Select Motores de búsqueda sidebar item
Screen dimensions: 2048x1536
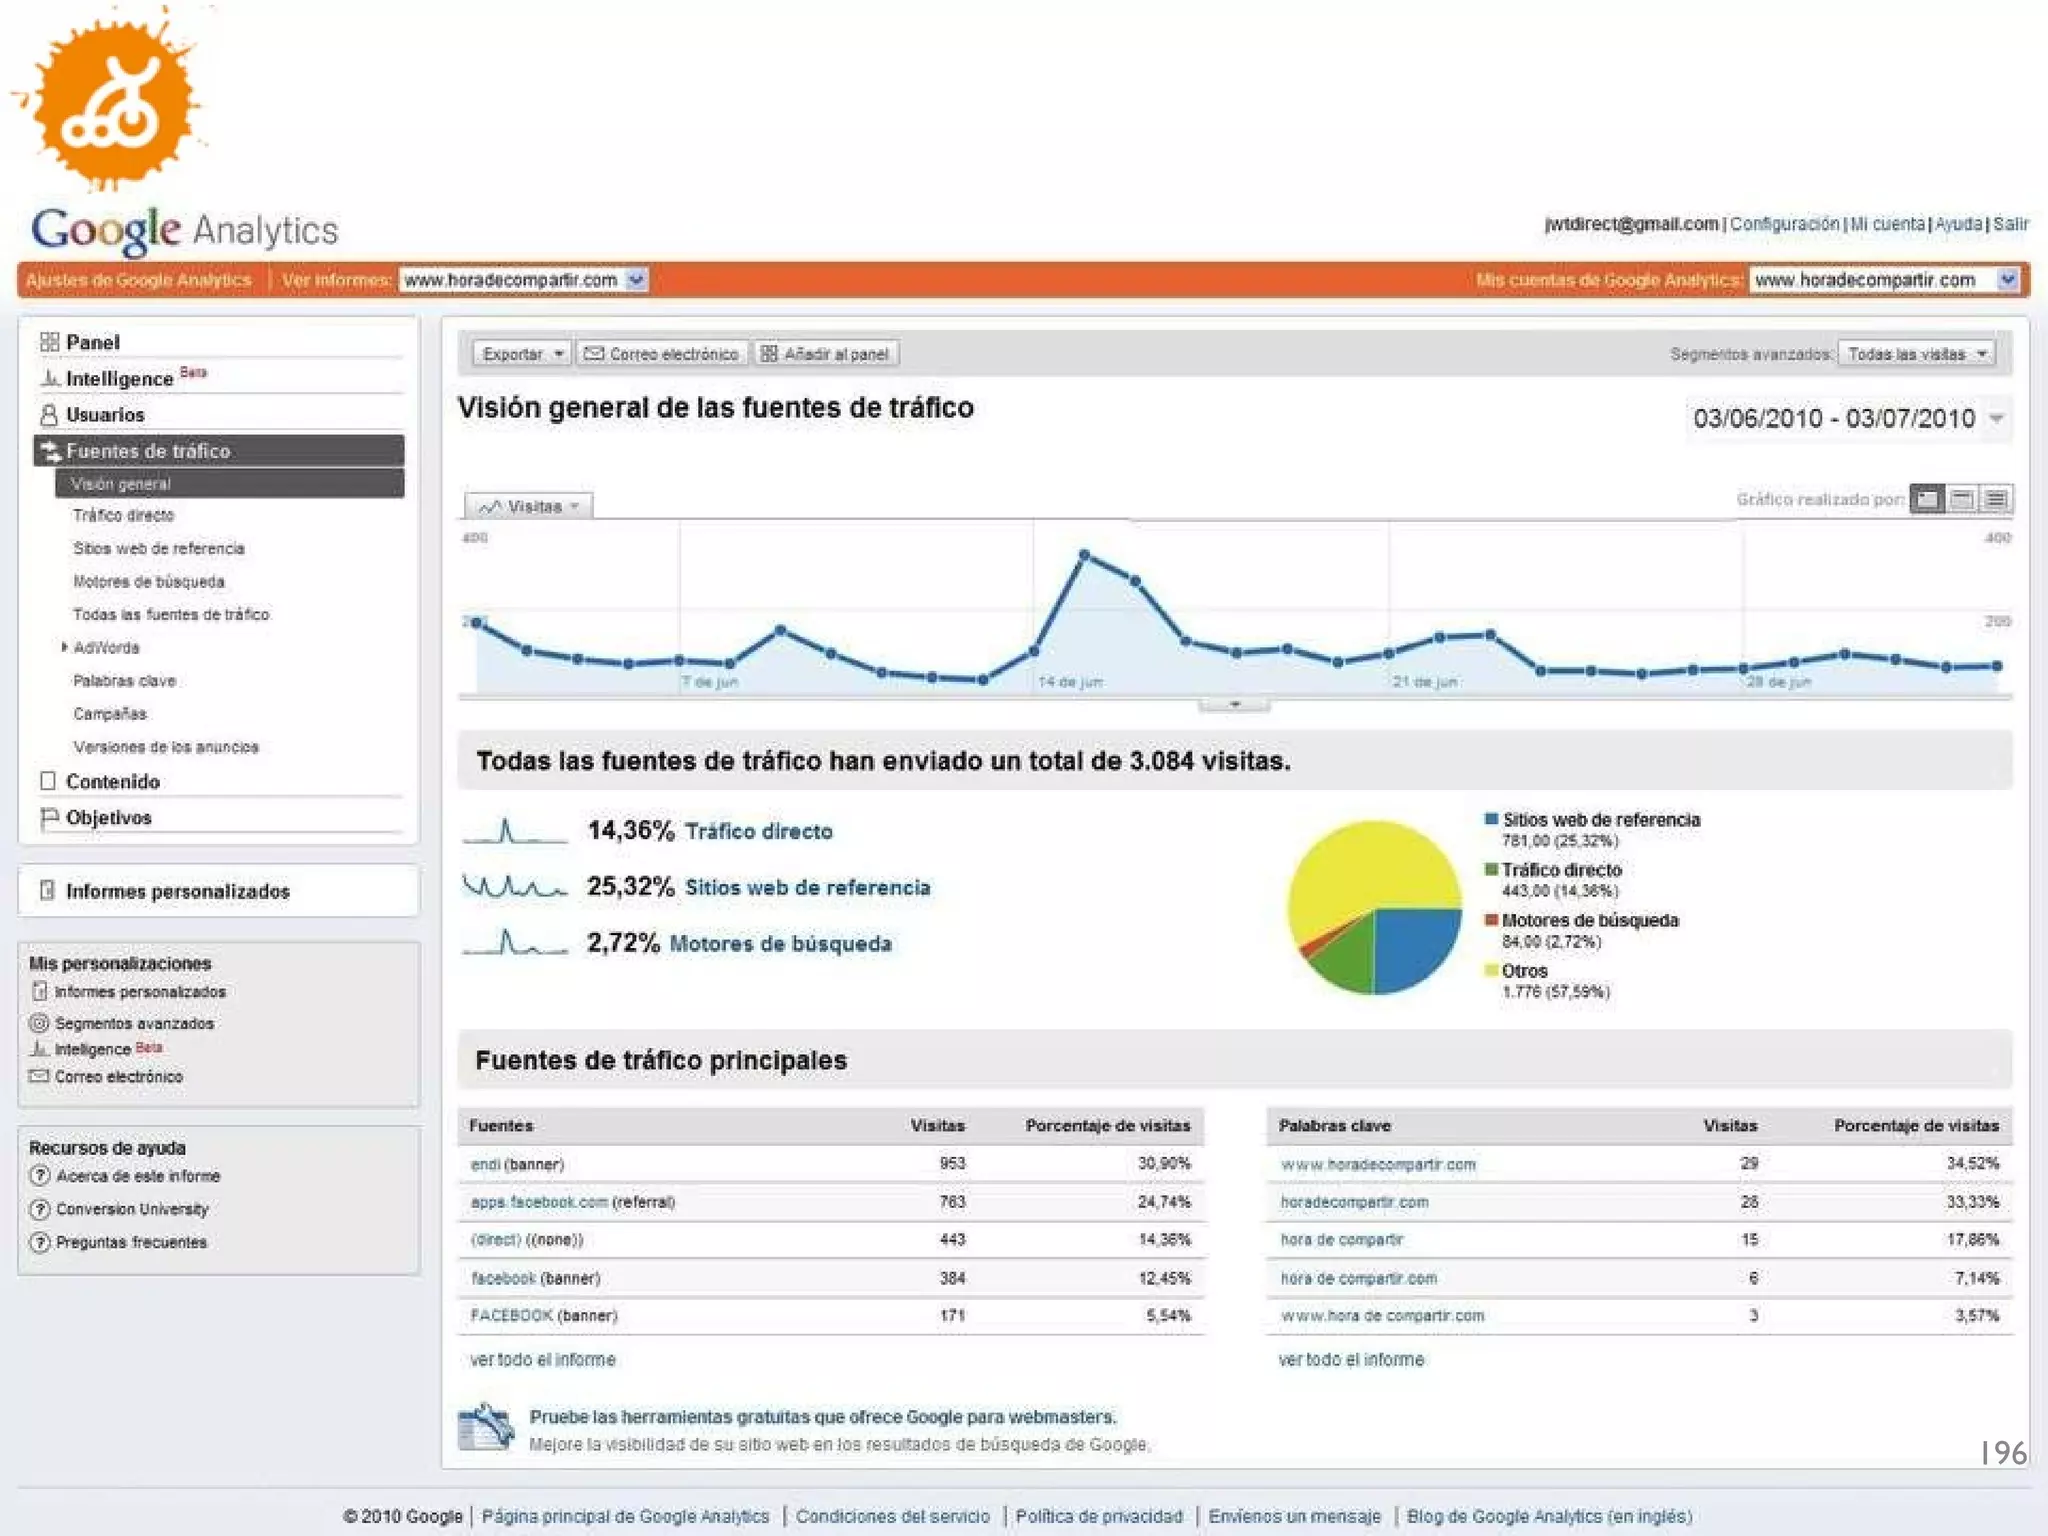pos(148,582)
